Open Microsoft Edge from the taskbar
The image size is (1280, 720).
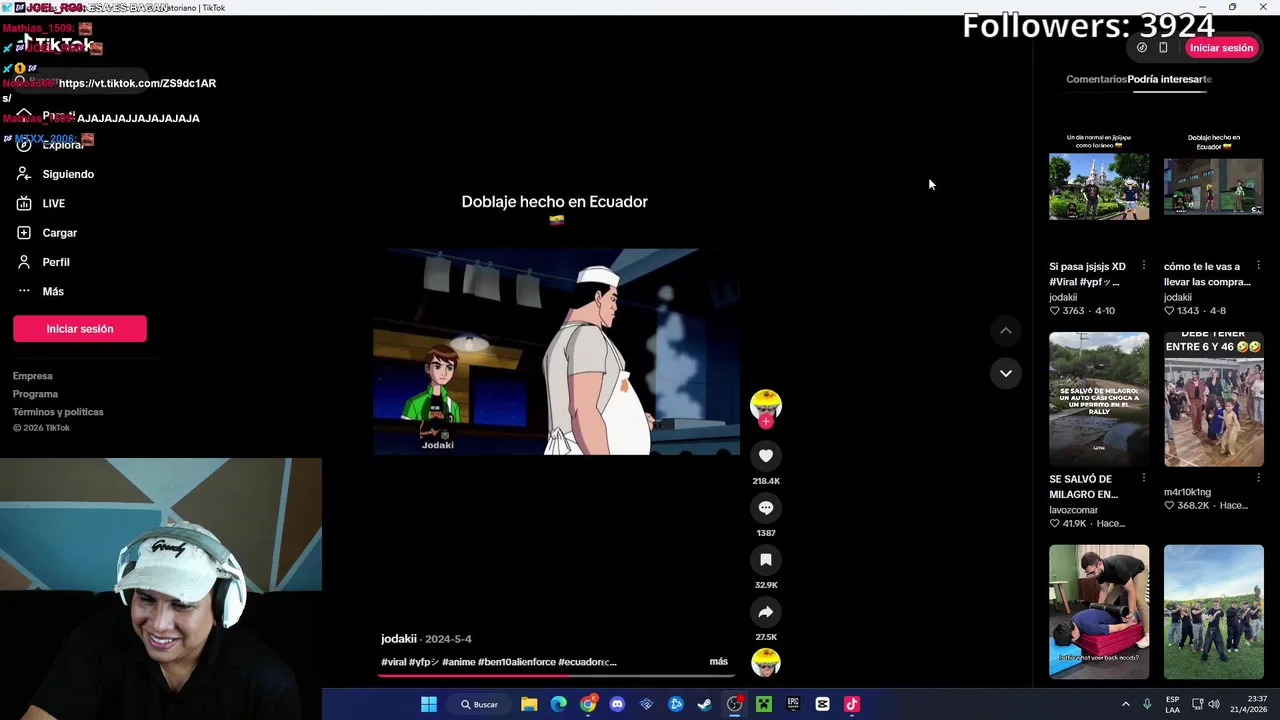point(558,704)
